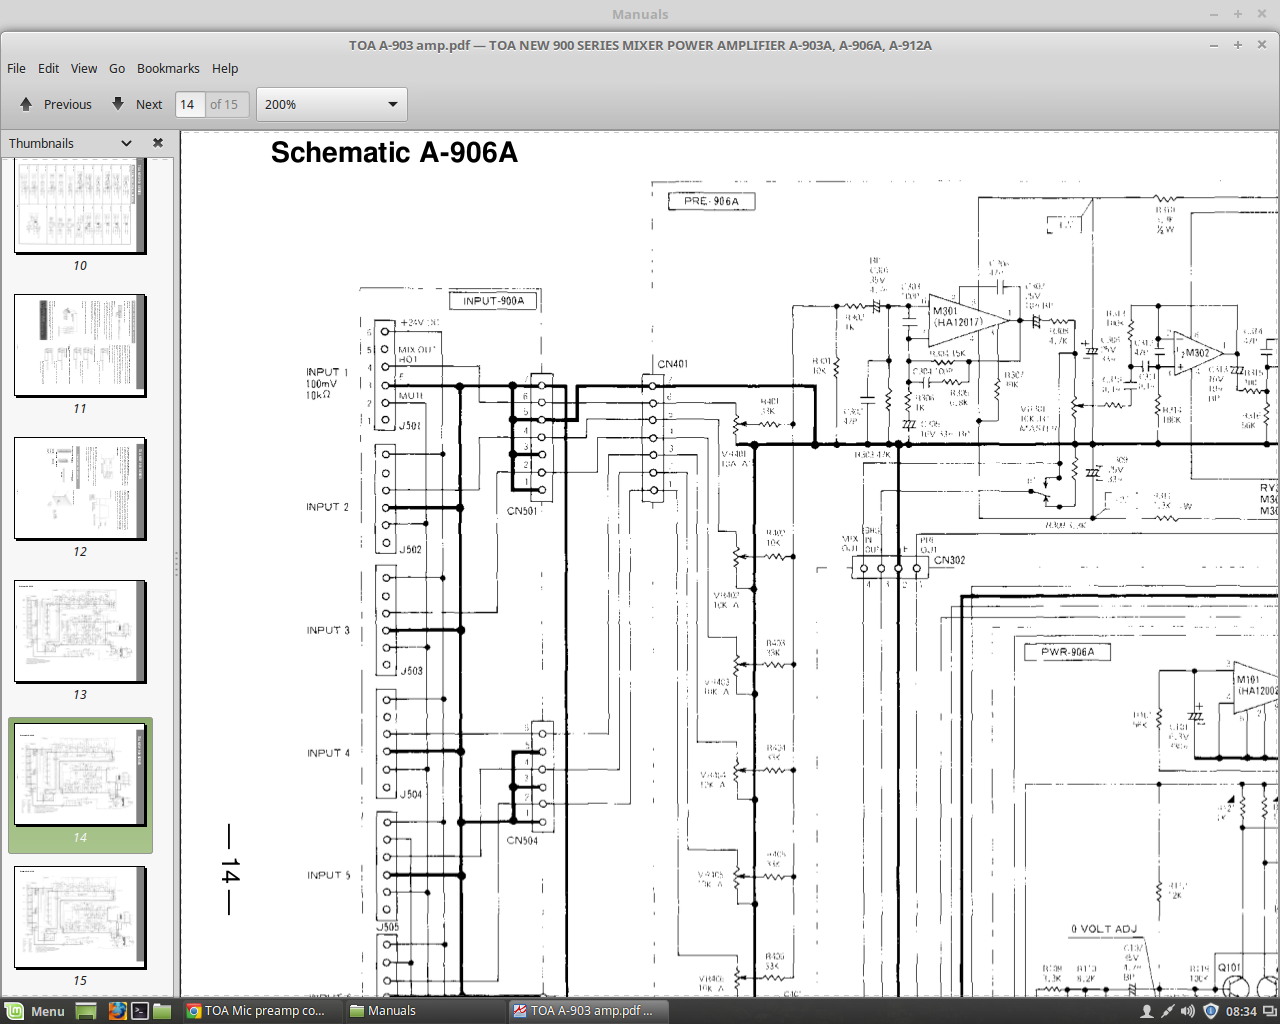Select the page 12 thumbnail
1280x1024 pixels.
(x=80, y=488)
